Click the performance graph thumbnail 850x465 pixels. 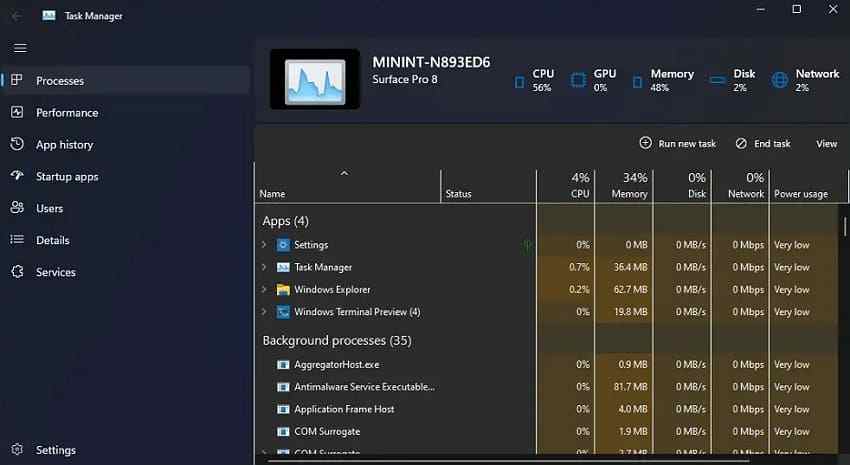(x=315, y=80)
